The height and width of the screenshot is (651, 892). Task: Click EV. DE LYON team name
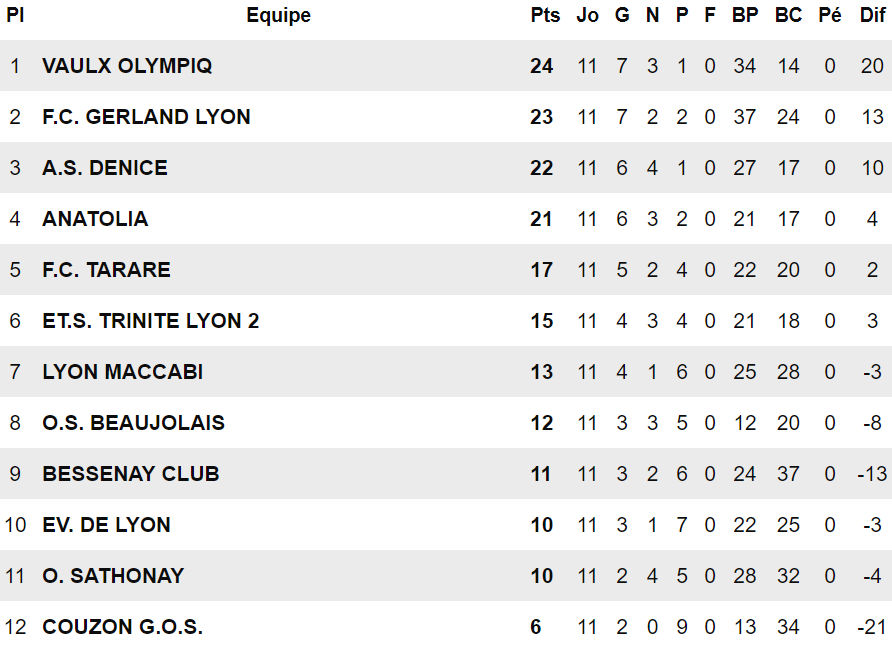106,525
